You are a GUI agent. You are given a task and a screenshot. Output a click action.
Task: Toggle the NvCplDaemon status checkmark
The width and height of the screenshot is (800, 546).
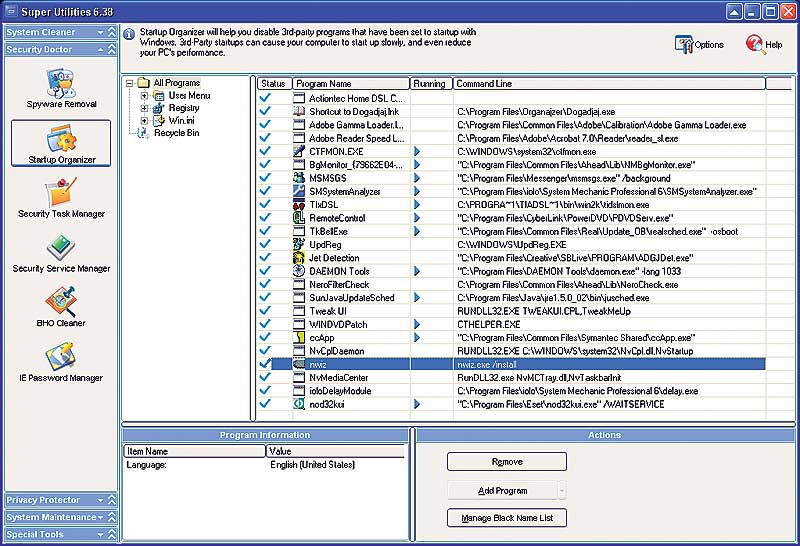pos(265,350)
